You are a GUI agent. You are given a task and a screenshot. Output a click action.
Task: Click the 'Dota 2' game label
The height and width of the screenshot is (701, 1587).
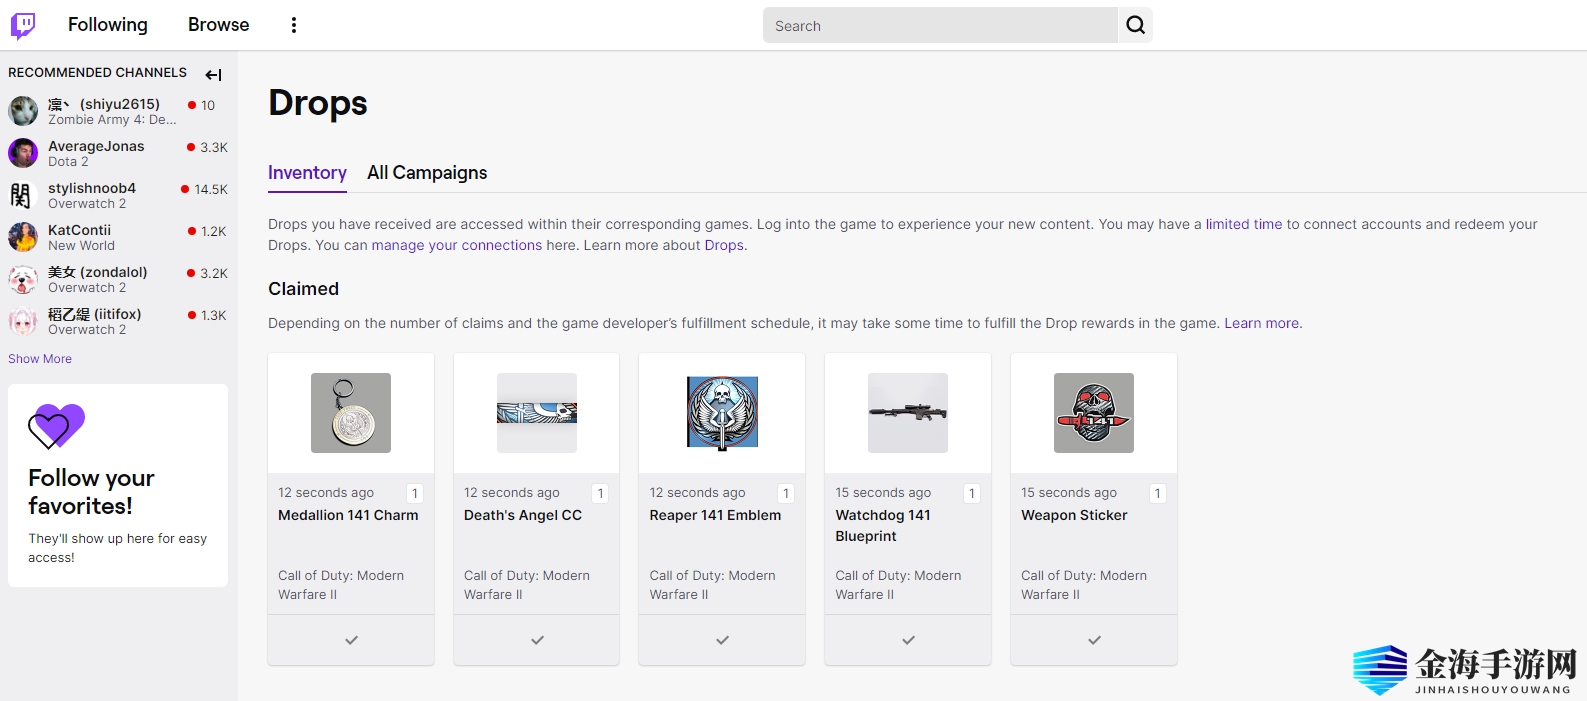click(x=68, y=162)
